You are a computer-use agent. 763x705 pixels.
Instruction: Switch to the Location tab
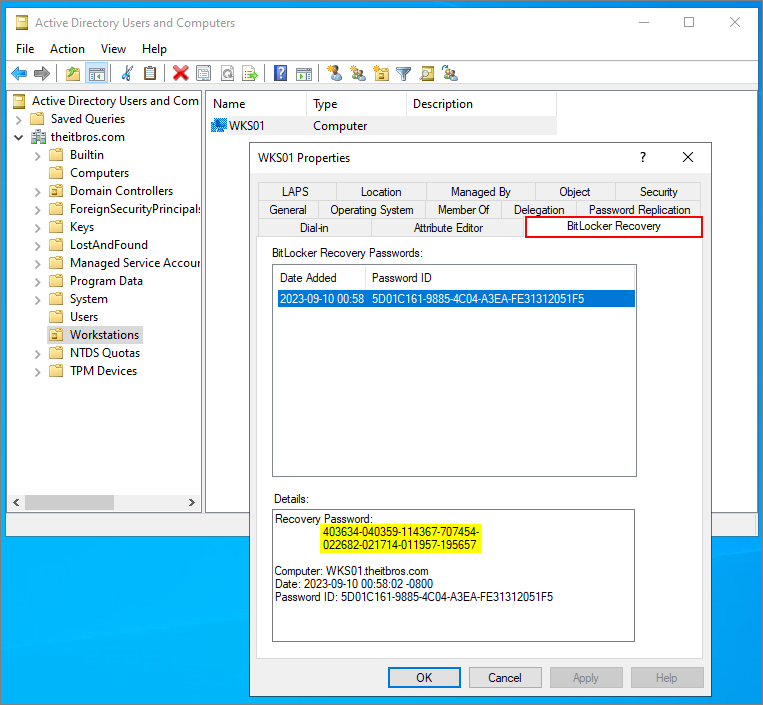pyautogui.click(x=381, y=192)
